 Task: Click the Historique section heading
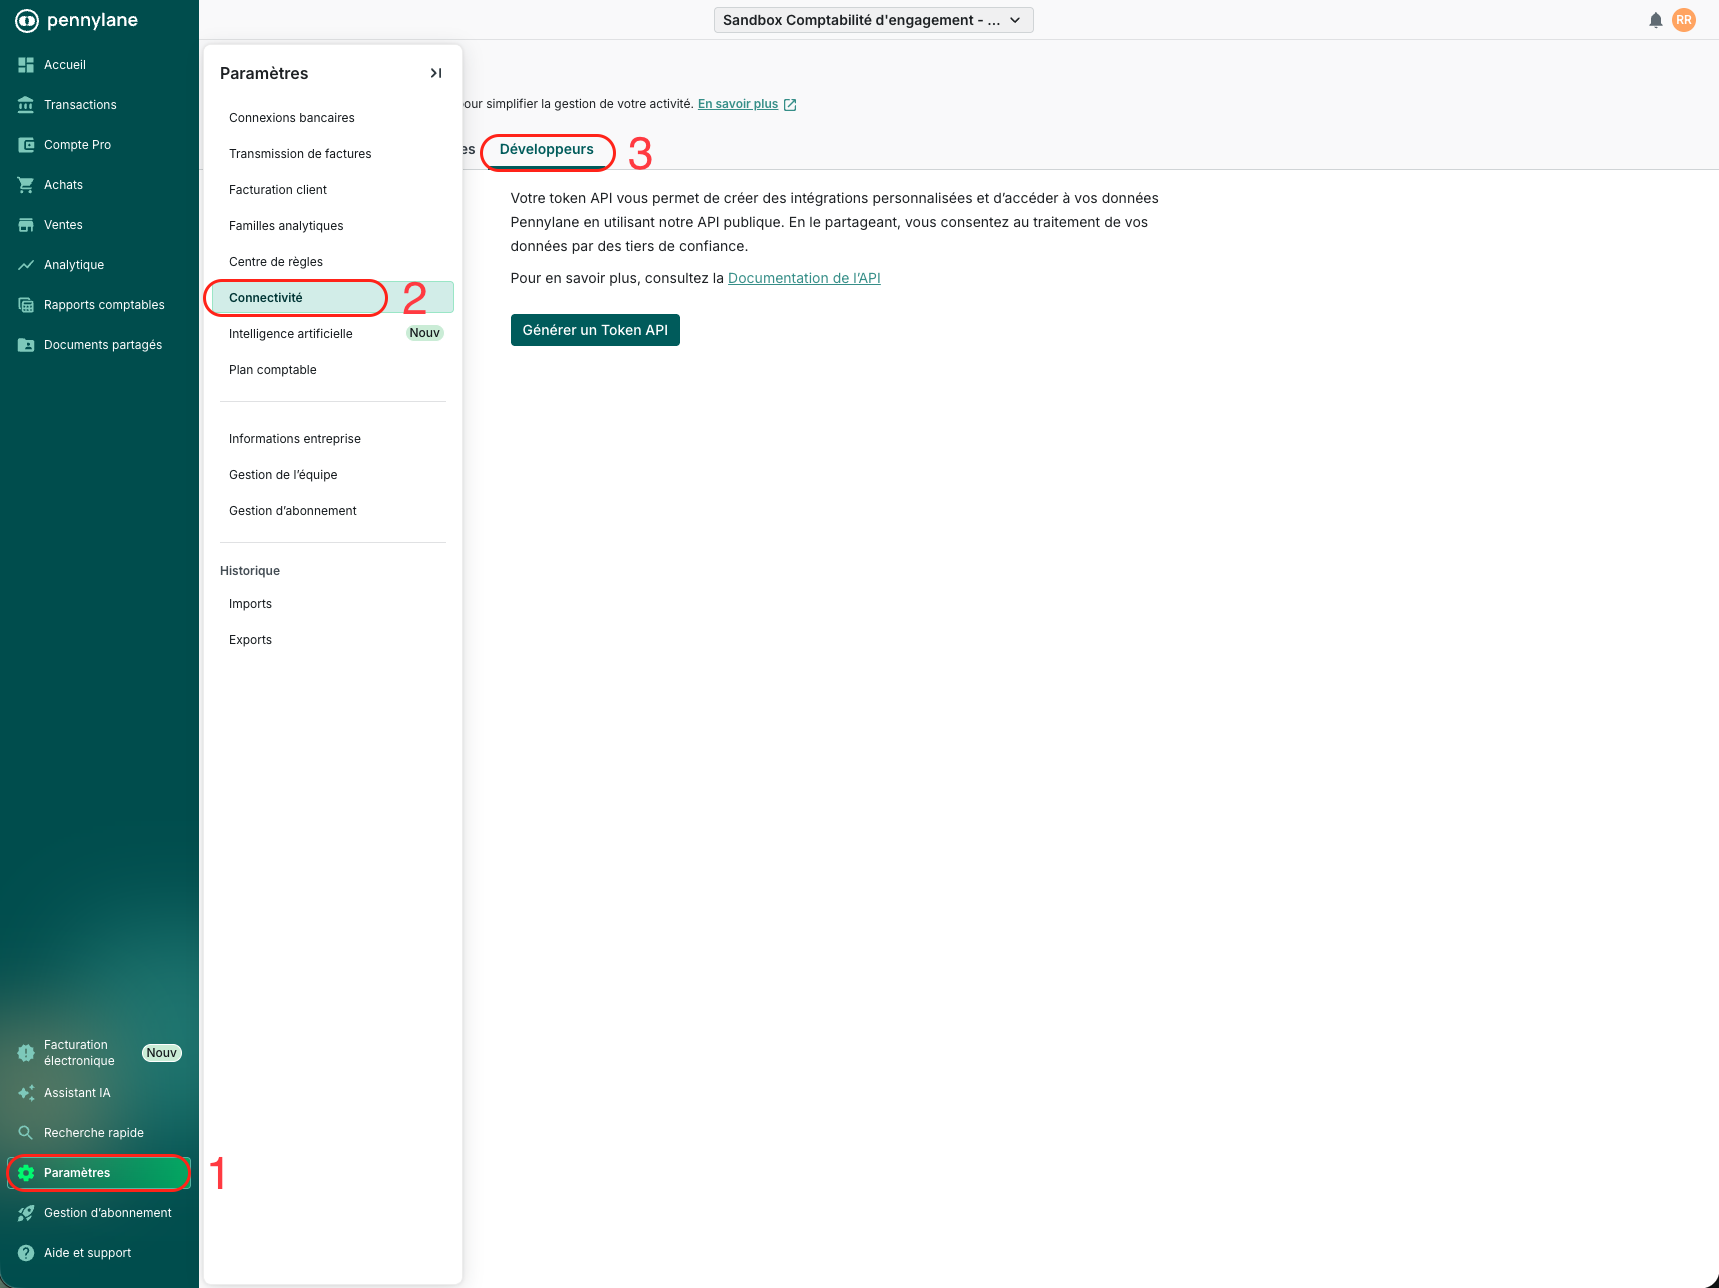point(250,571)
